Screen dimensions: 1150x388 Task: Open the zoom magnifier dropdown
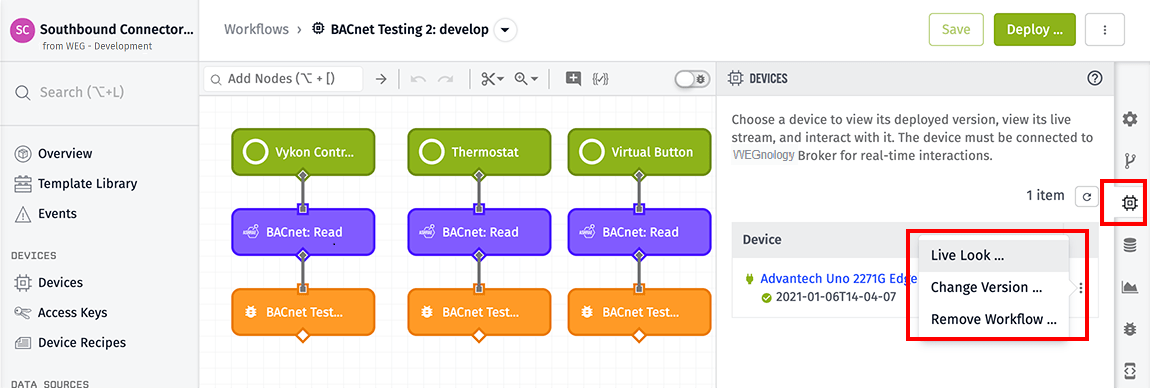pos(527,79)
